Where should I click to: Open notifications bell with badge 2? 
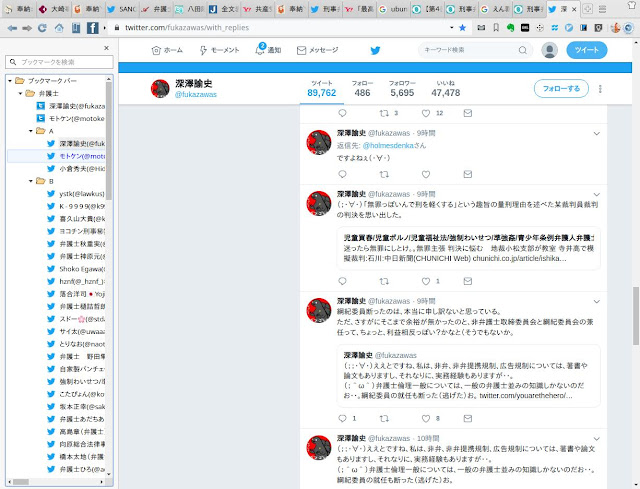(260, 49)
